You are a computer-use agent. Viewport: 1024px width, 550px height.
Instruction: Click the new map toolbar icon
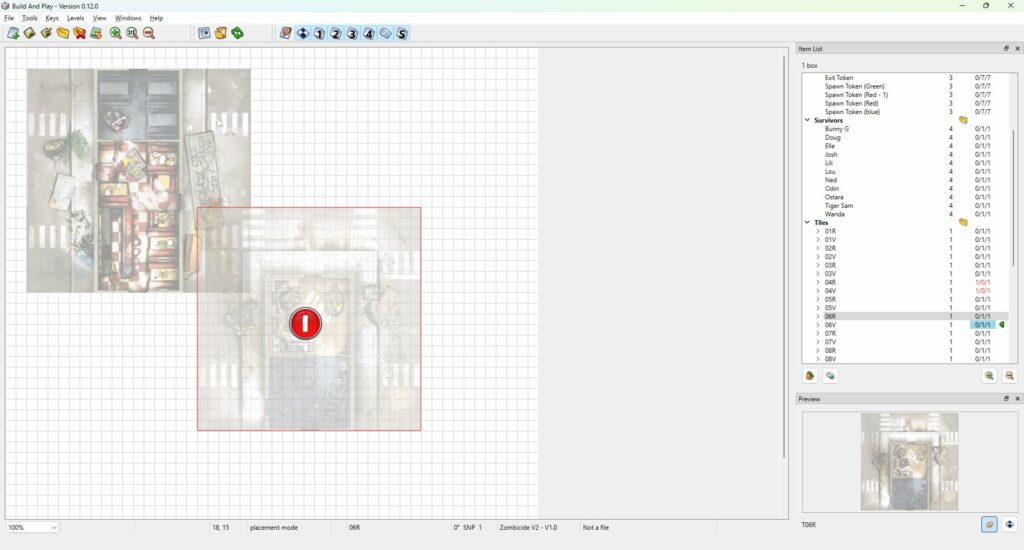[13, 33]
